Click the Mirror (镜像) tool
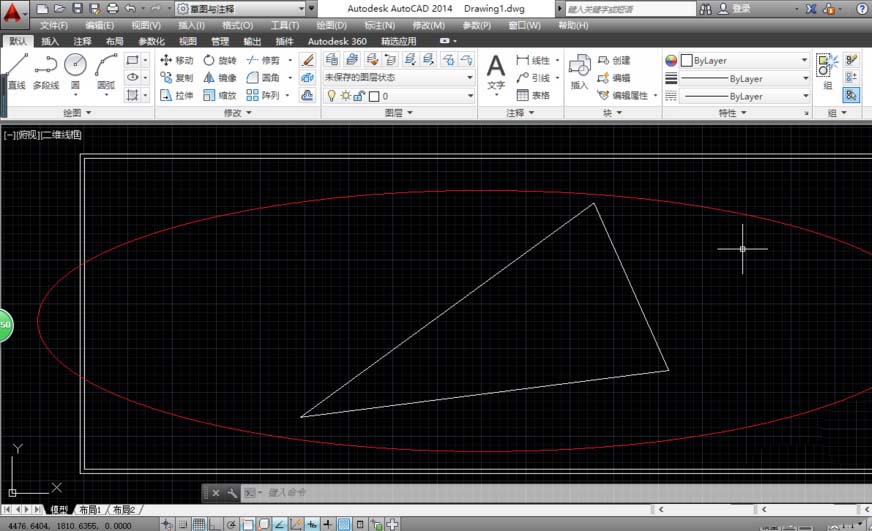Screen dimensions: 872x531 220,78
